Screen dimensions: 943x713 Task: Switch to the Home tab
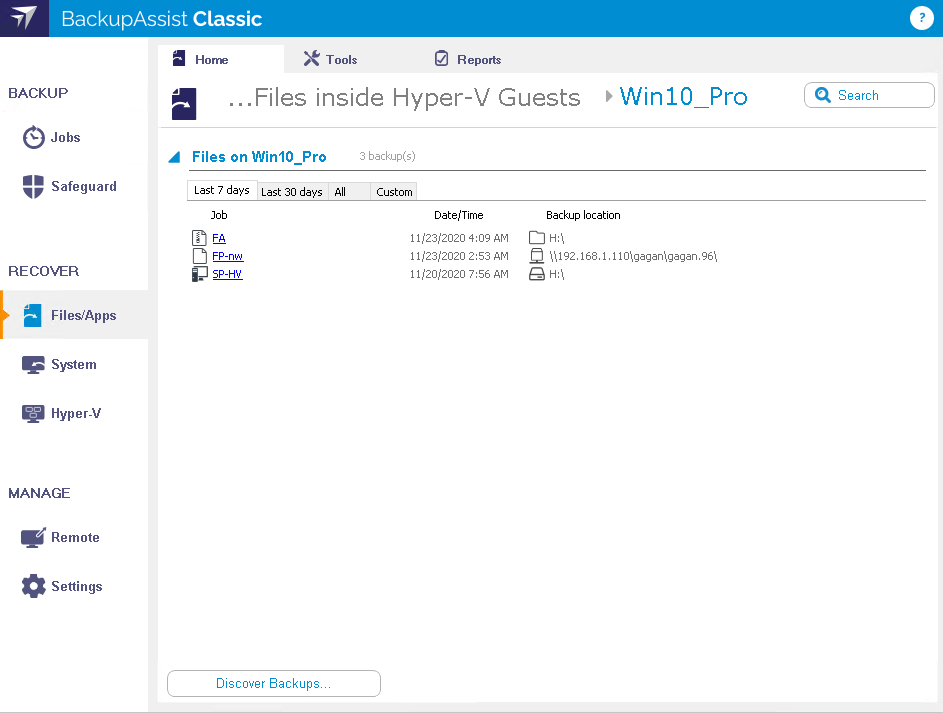tap(221, 59)
